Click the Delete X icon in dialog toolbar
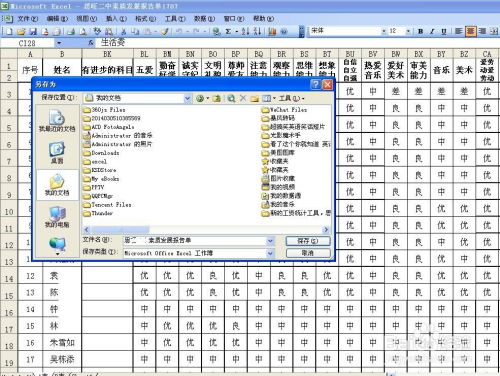Screen dimensions: 500x376 click(x=243, y=98)
